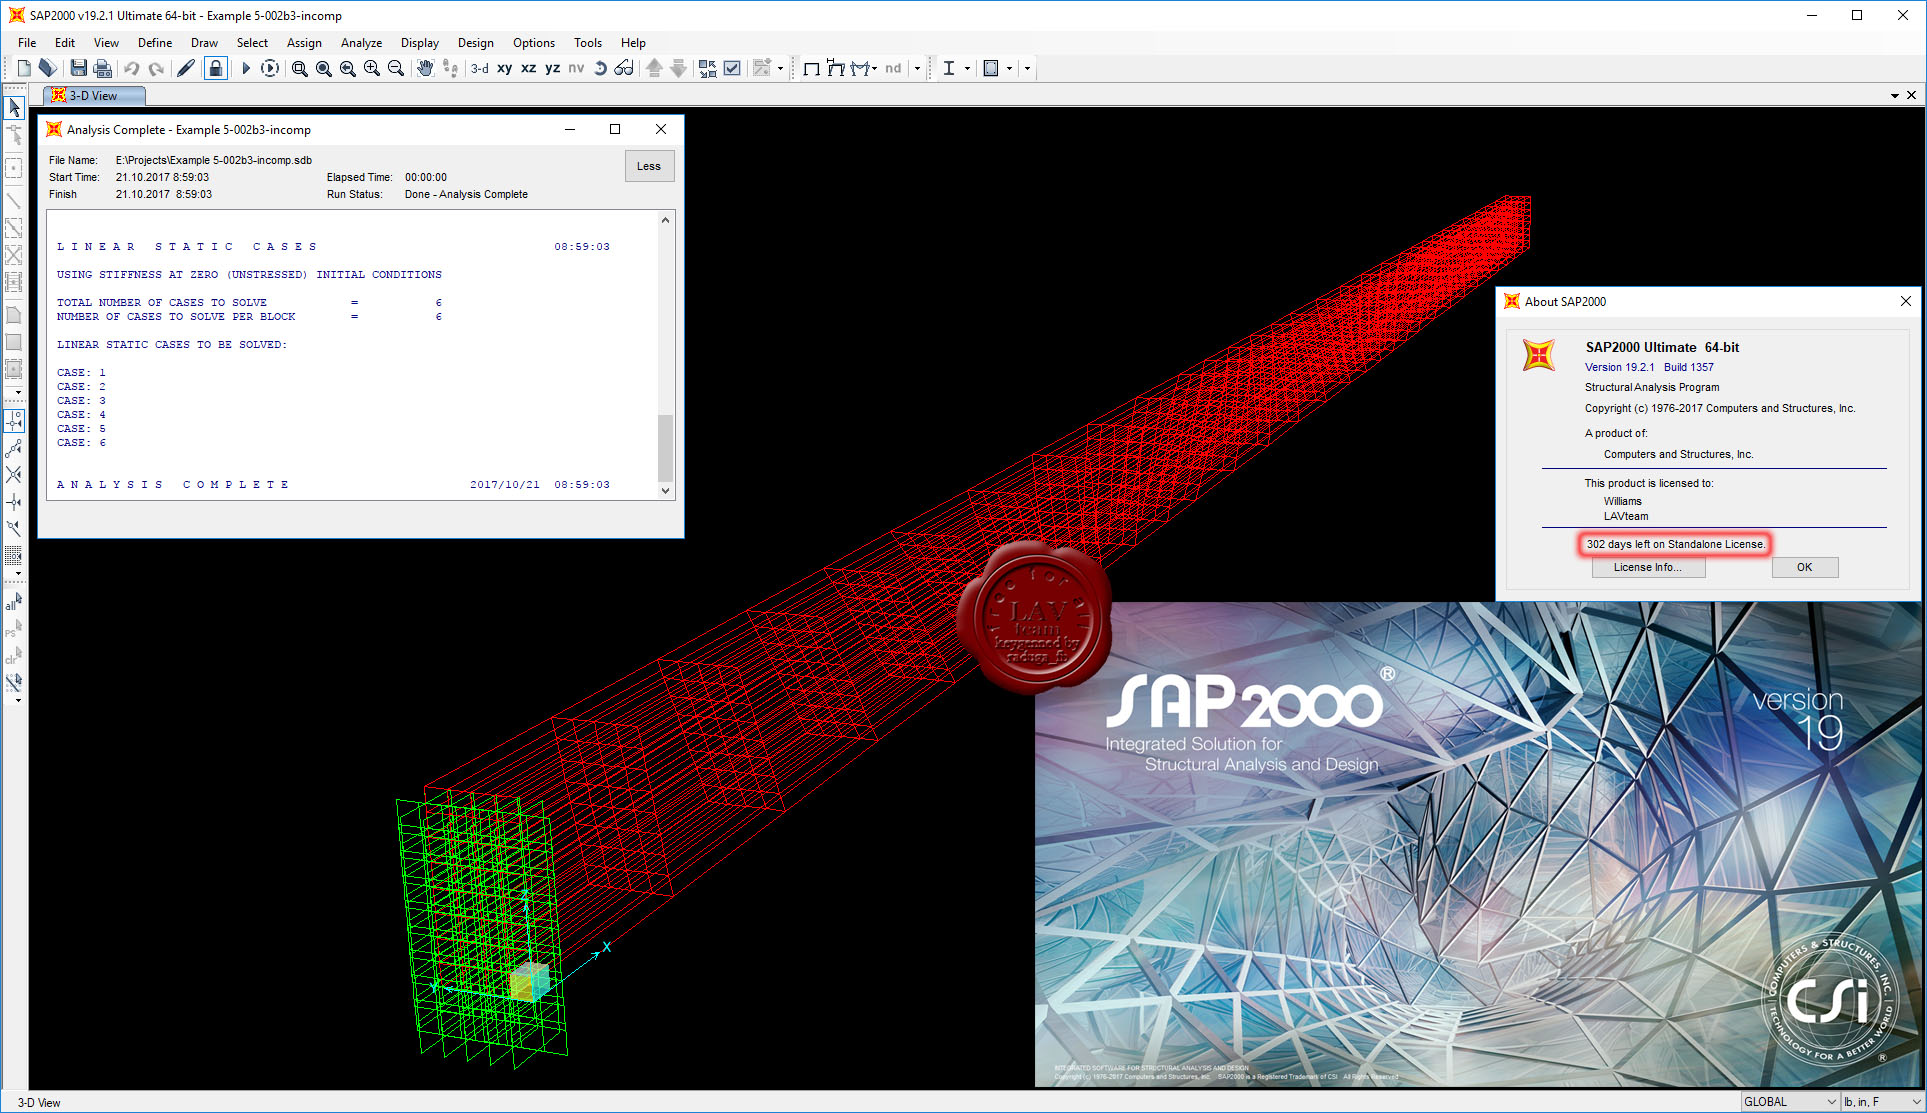The image size is (1927, 1113).
Task: Select the Draw Frame/Cable line tool
Action: 14,200
